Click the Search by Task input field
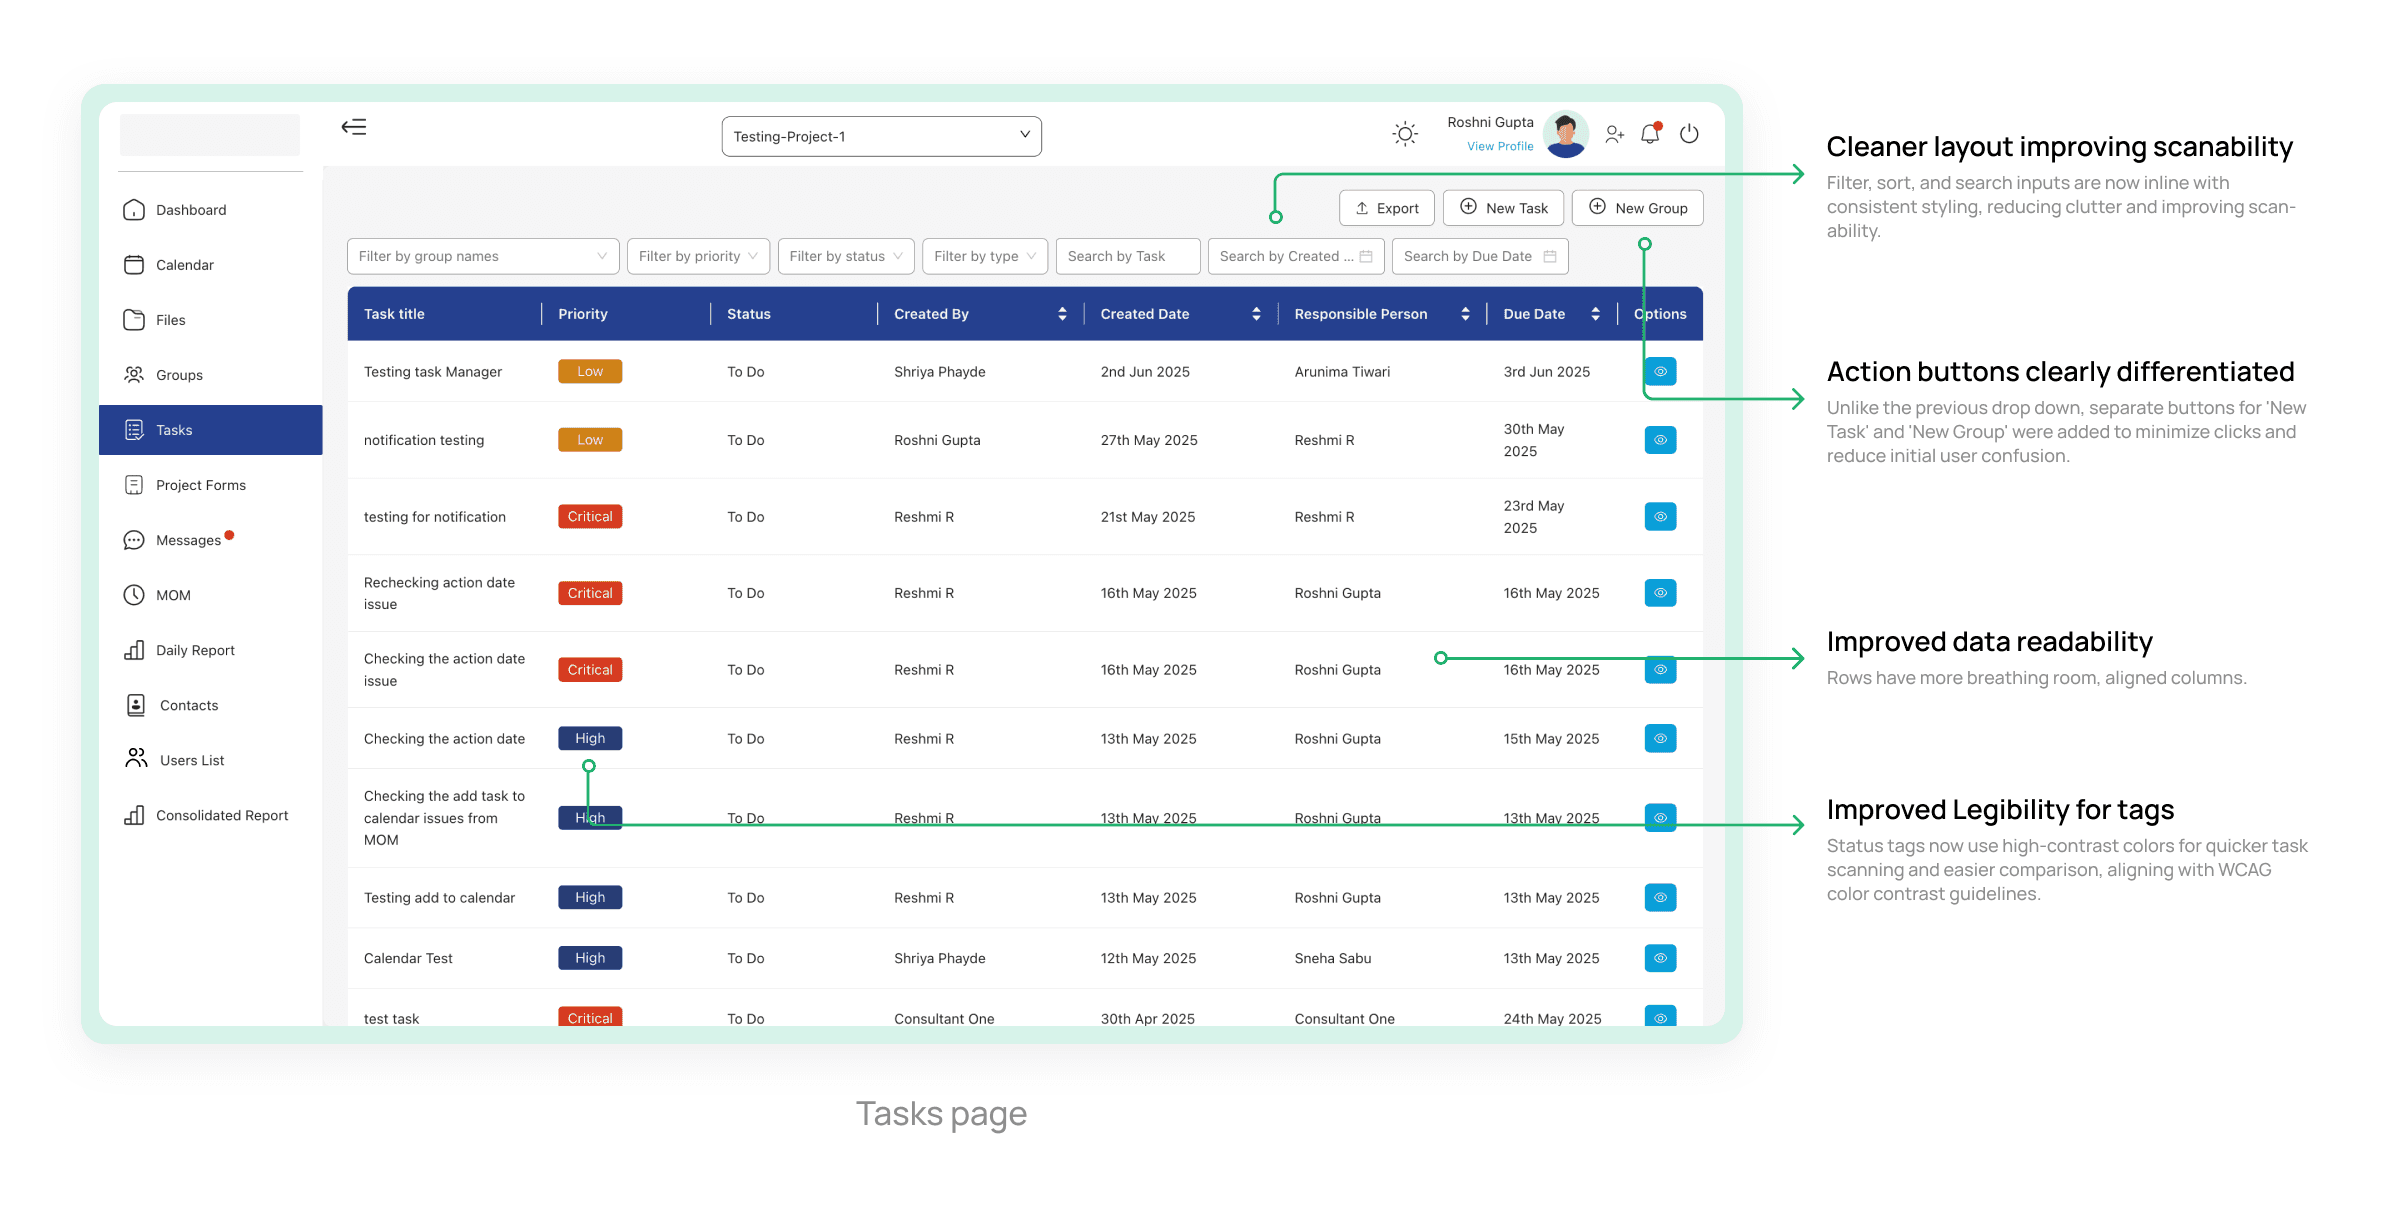The height and width of the screenshot is (1209, 2400). click(x=1127, y=256)
